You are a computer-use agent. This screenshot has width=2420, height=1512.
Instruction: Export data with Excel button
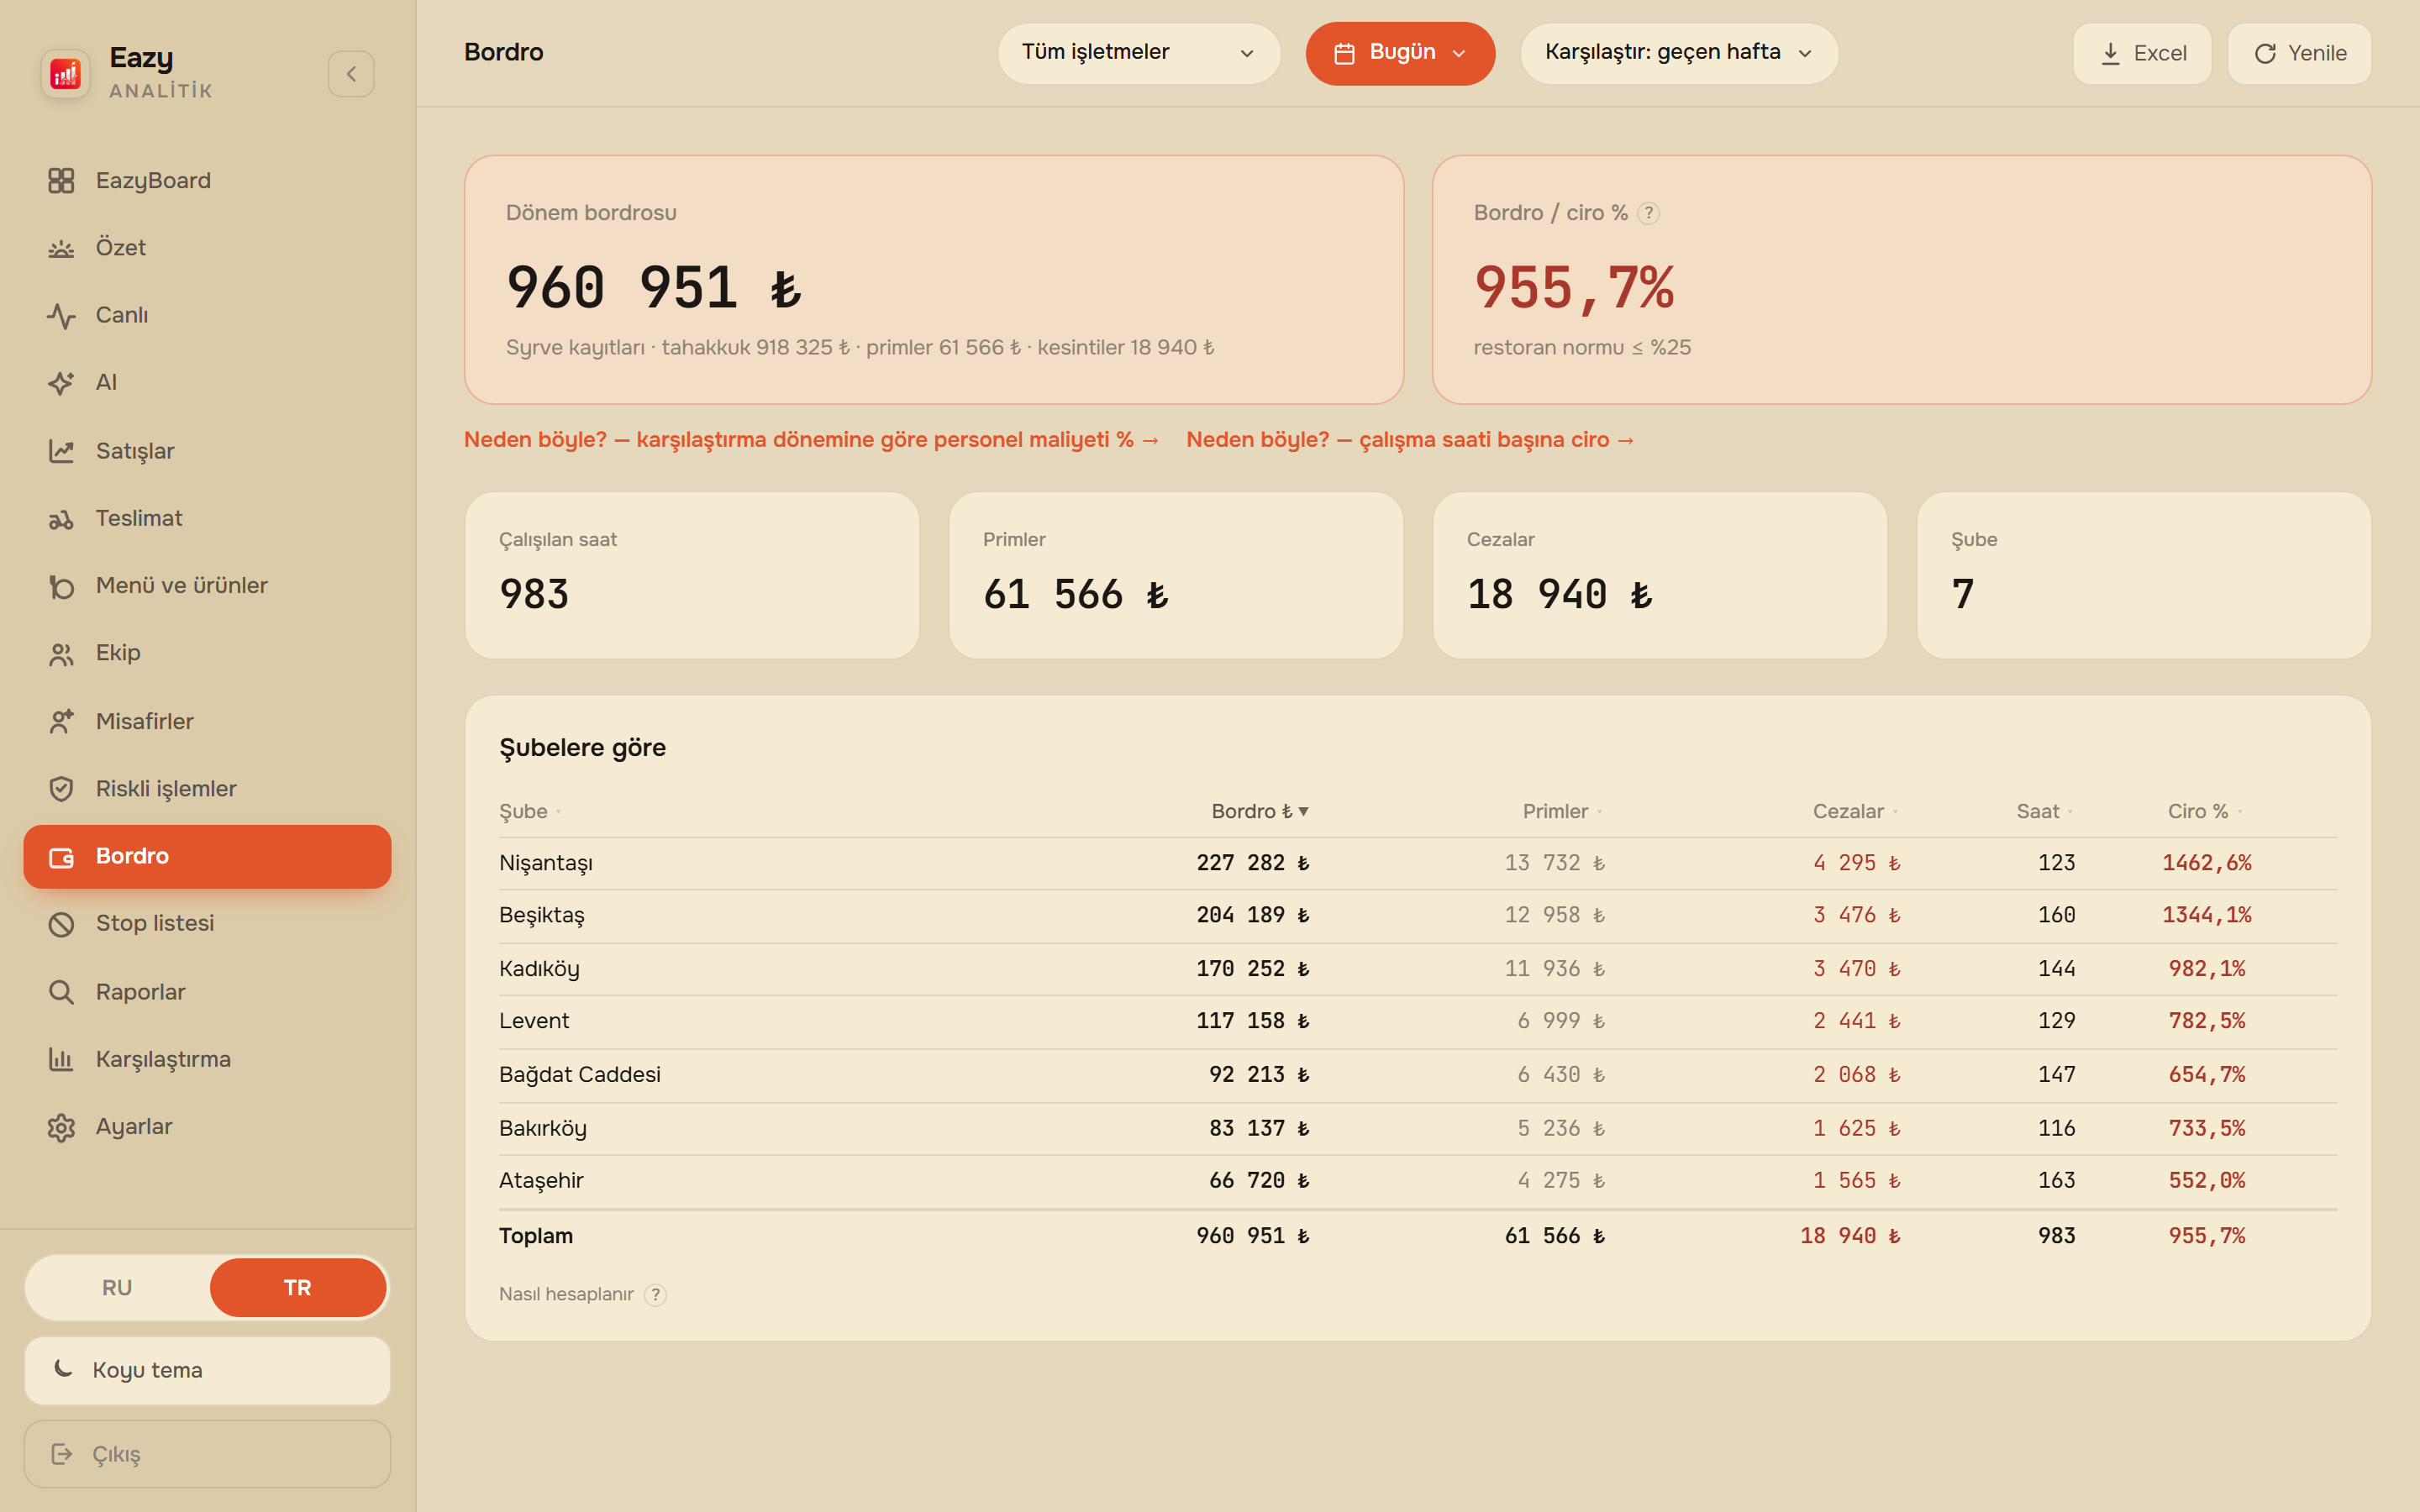2142,53
